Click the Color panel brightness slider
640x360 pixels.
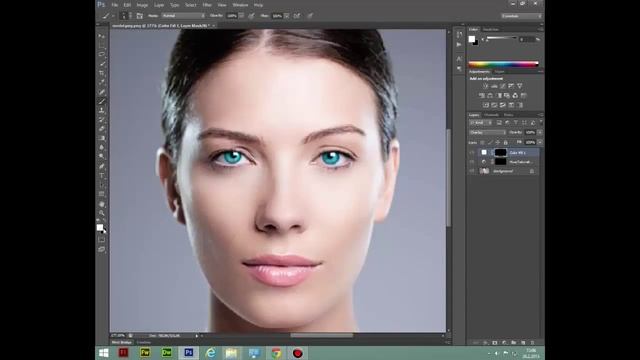click(501, 38)
